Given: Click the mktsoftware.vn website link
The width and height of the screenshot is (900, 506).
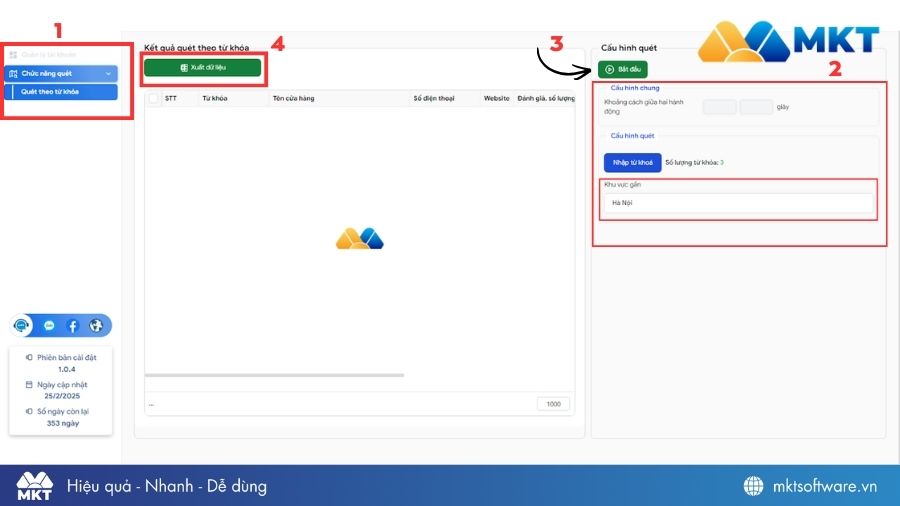Looking at the screenshot, I should coord(825,486).
